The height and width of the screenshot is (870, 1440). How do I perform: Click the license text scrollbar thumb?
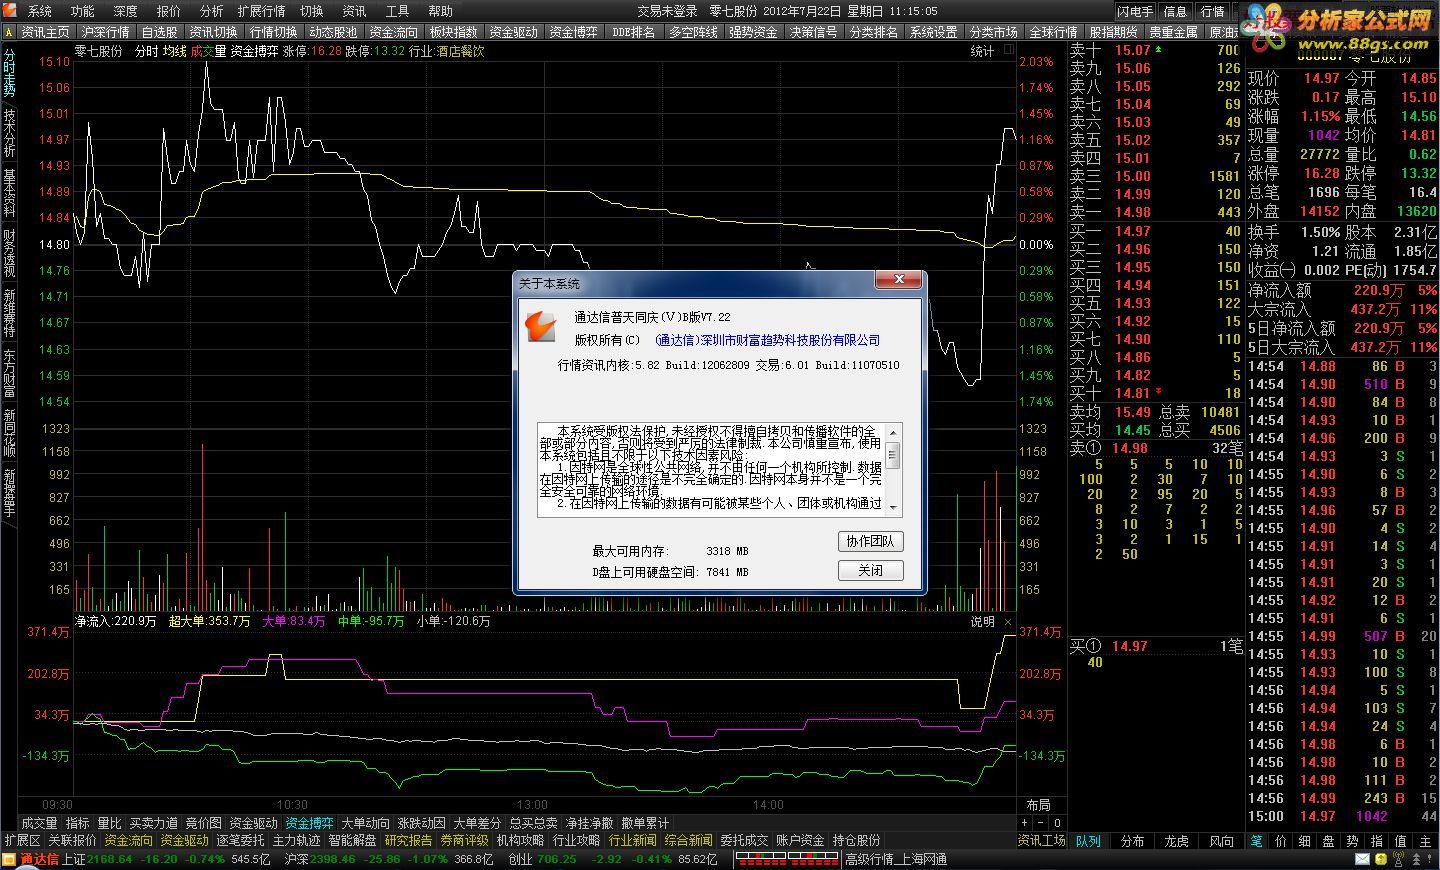pos(893,456)
